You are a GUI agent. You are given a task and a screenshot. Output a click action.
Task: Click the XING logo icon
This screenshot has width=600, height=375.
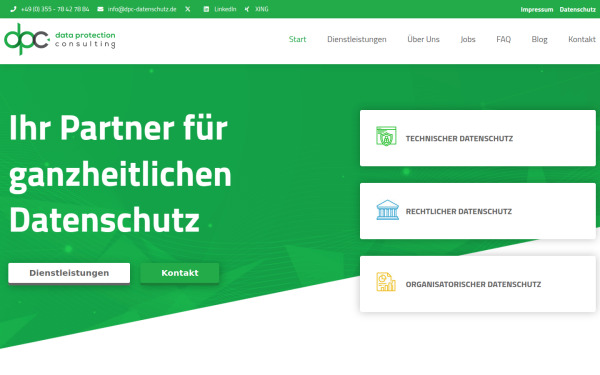pyautogui.click(x=247, y=9)
